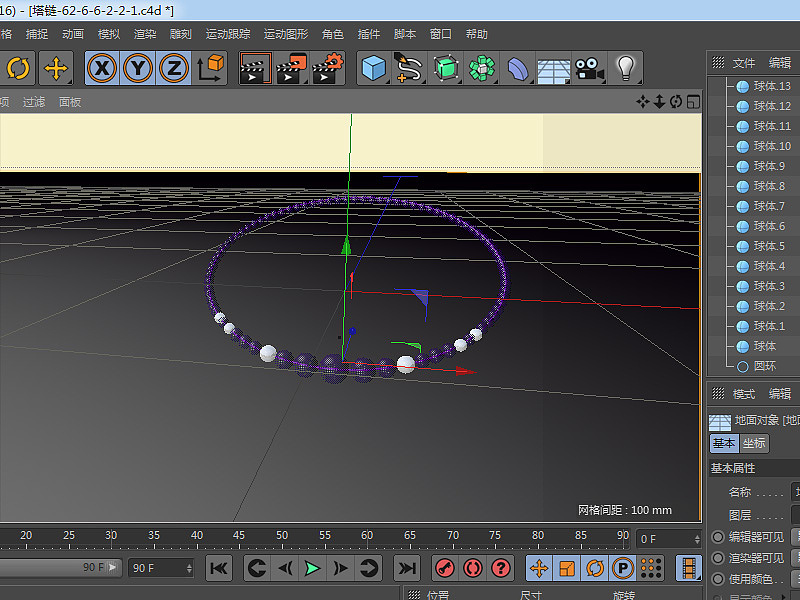800x600 pixels.
Task: Adjust the 90 F end frame stepper
Action: pyautogui.click(x=189, y=568)
